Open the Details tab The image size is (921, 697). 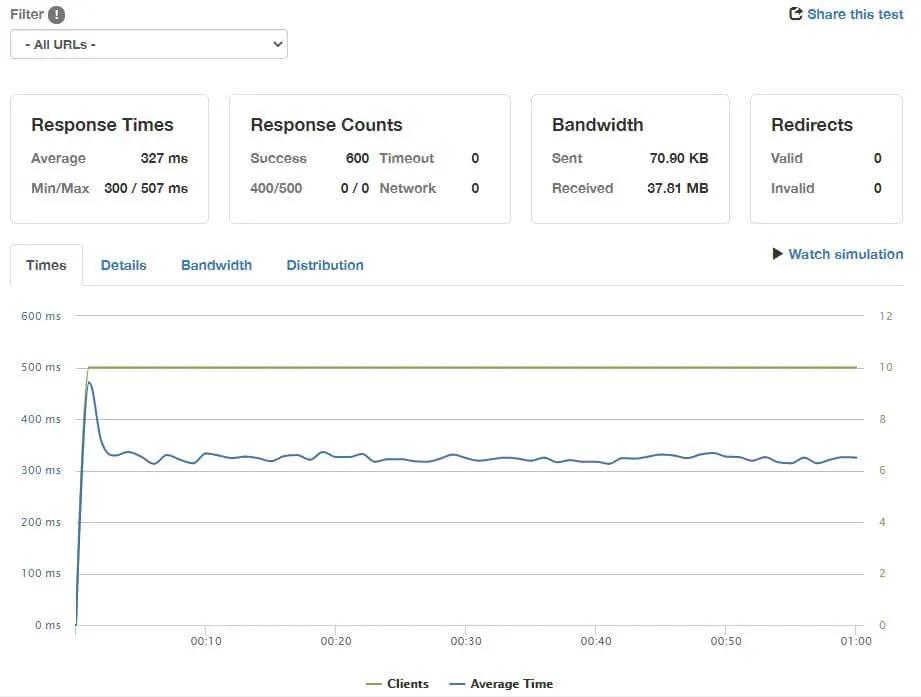pos(123,265)
